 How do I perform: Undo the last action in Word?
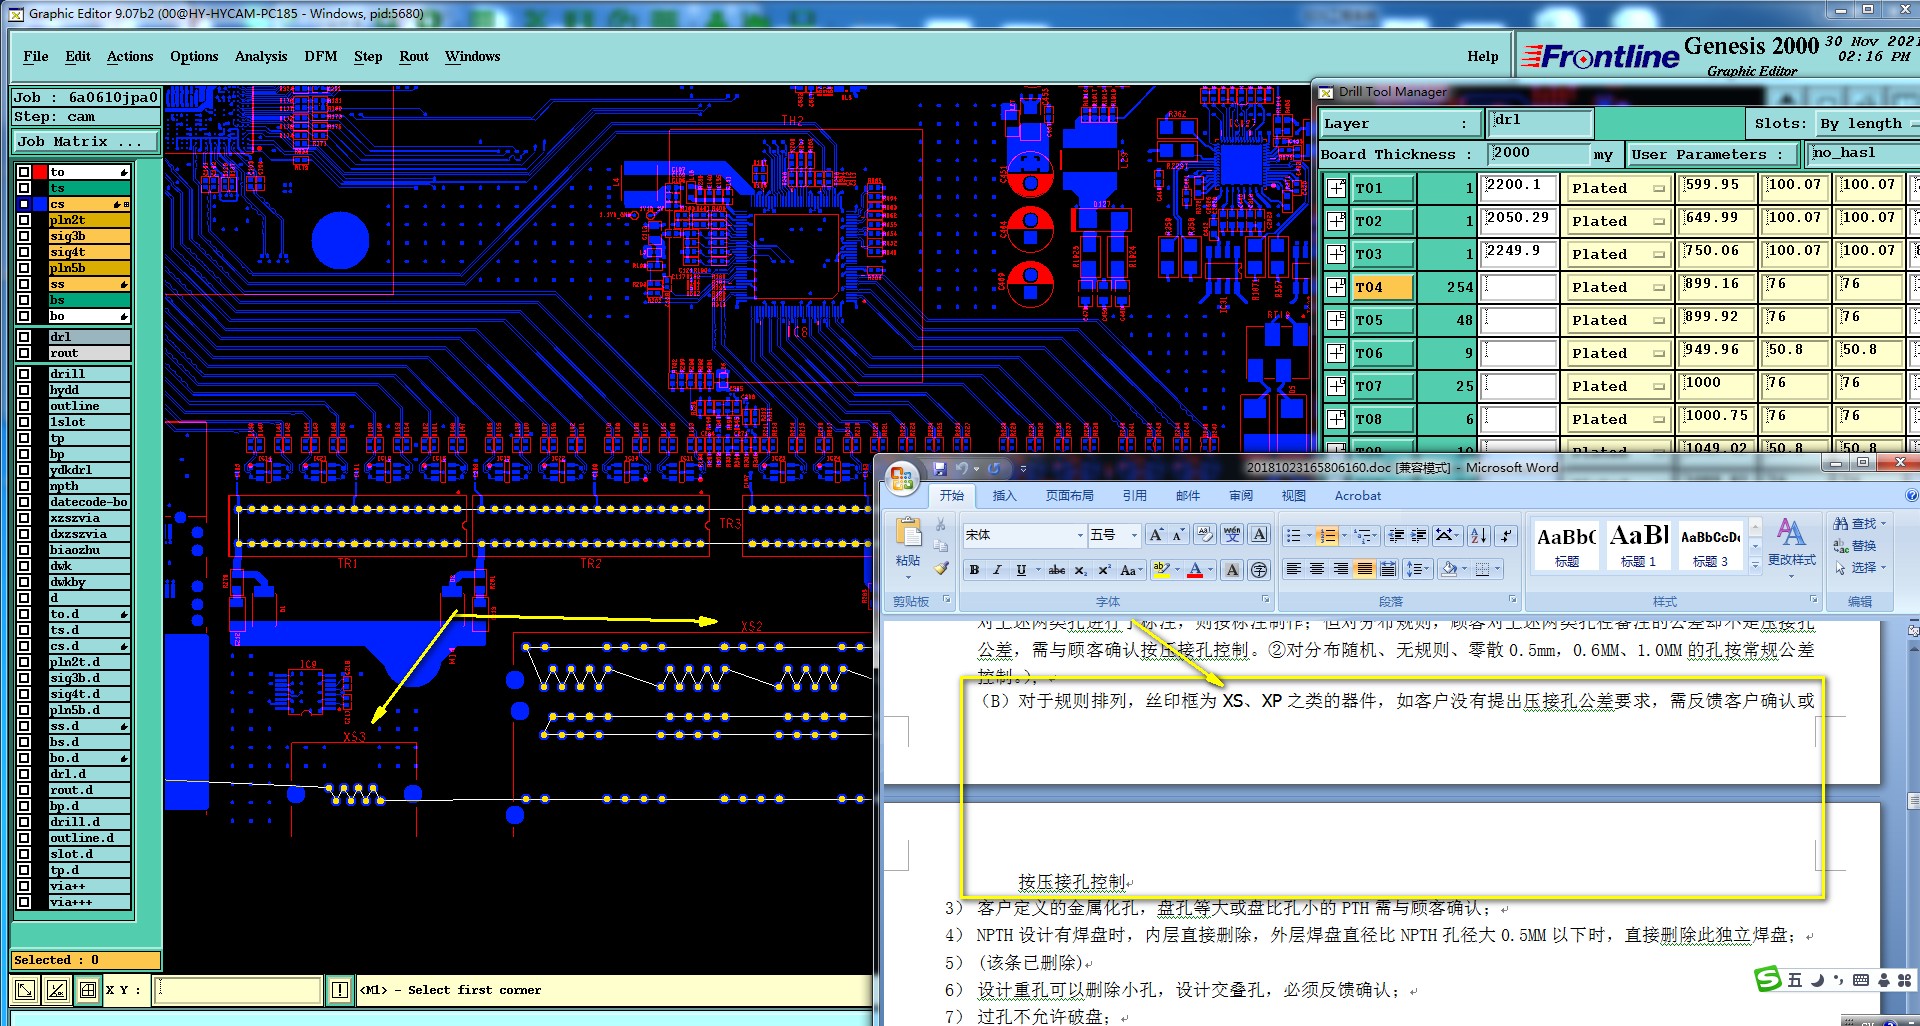tap(961, 468)
